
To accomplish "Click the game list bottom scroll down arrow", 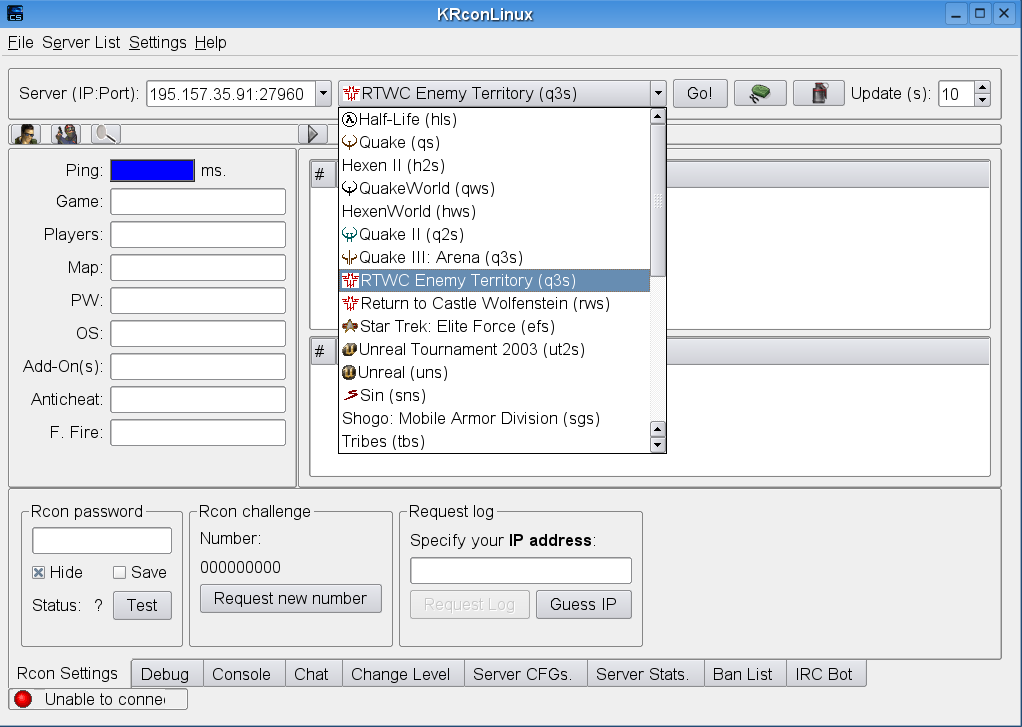I will coord(658,445).
